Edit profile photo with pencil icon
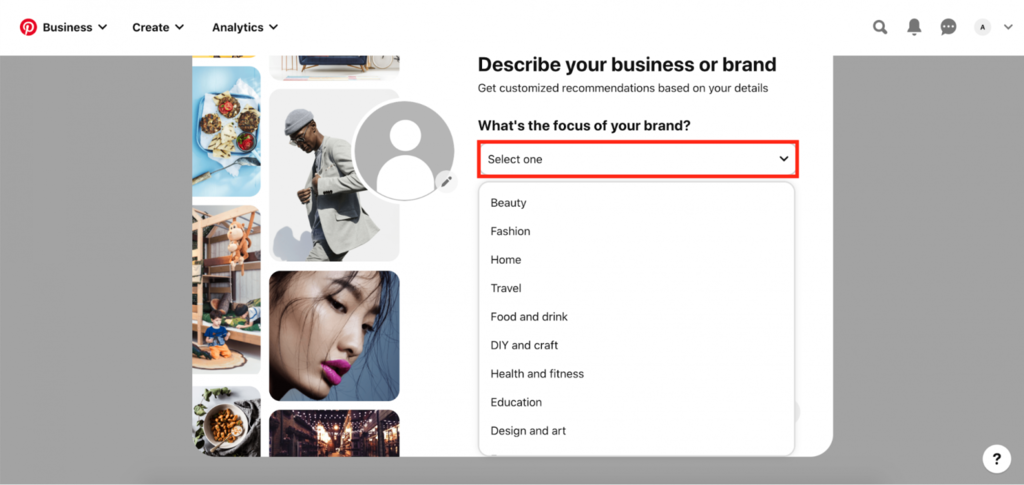The height and width of the screenshot is (485, 1024). coord(447,181)
